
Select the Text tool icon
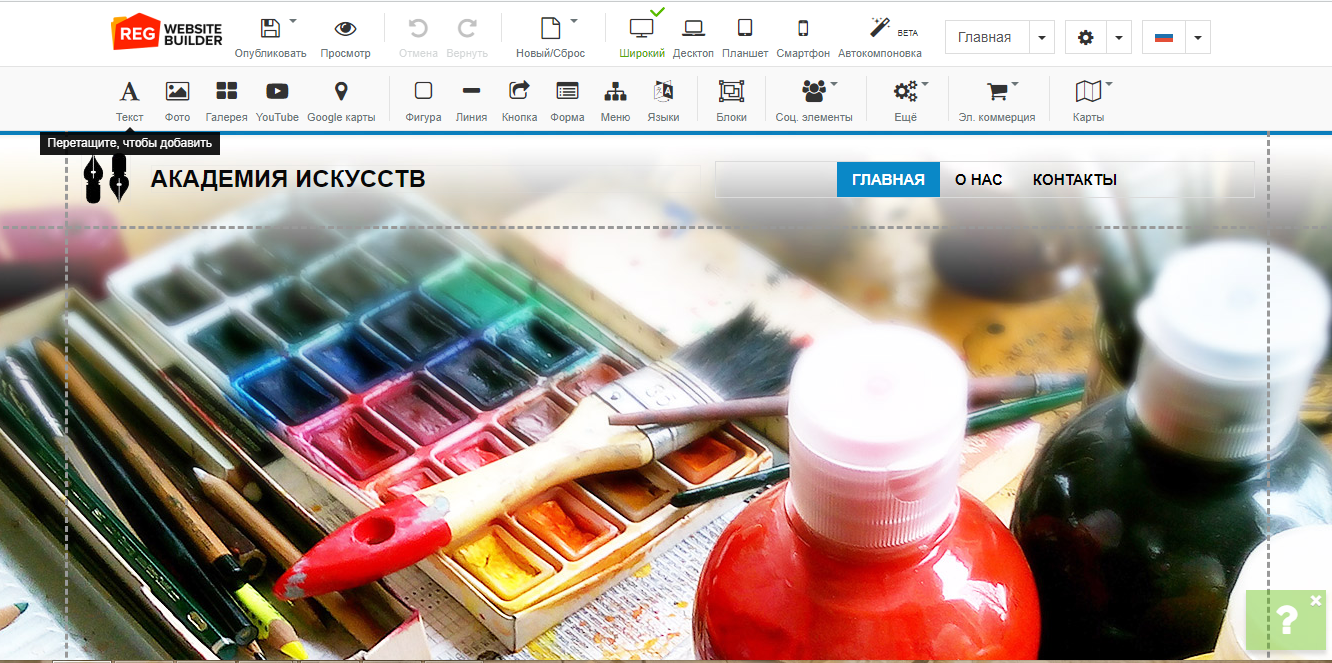pyautogui.click(x=129, y=92)
